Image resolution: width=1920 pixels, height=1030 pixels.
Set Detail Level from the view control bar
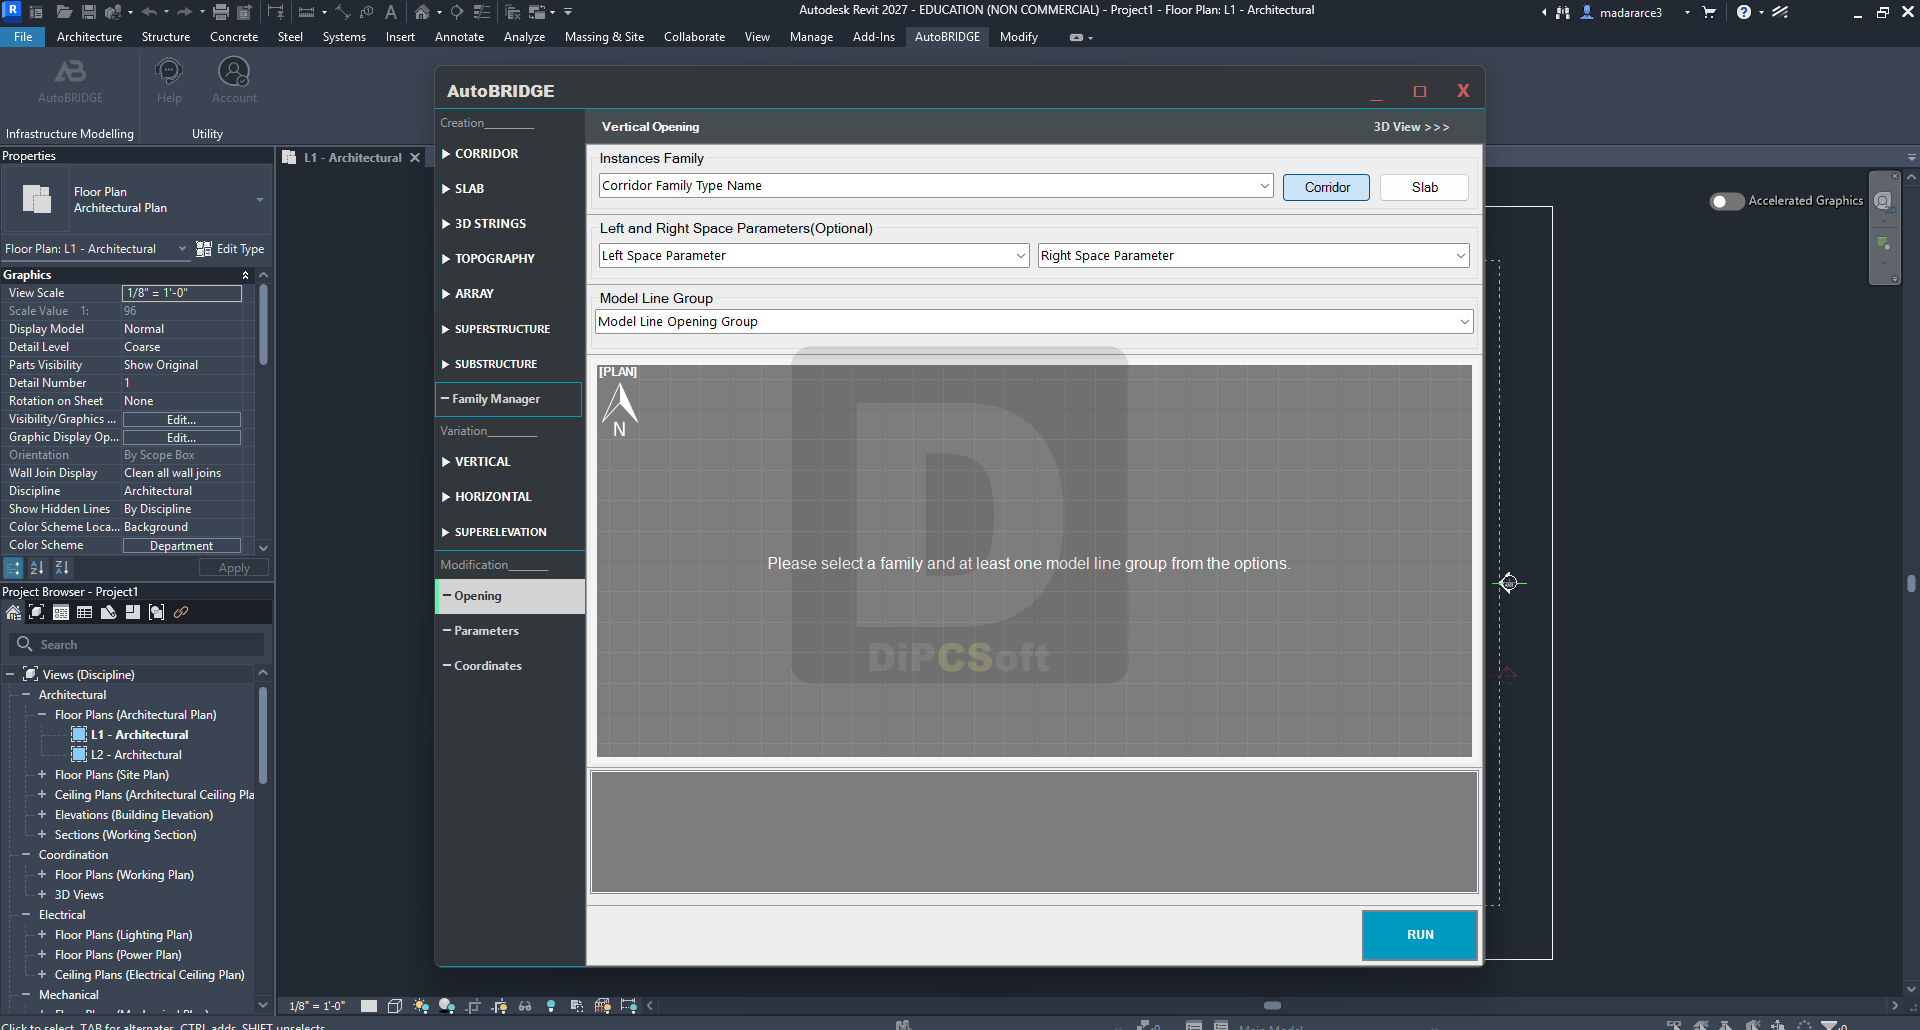(x=369, y=1006)
